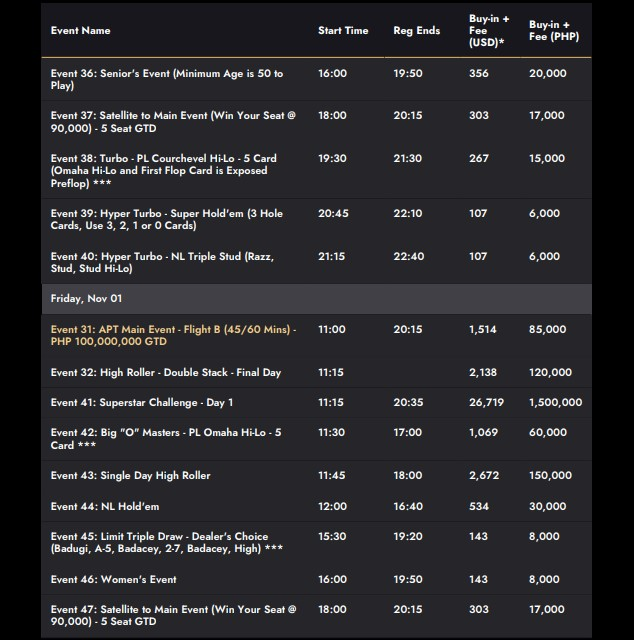
Task: Click the Buy-in + Fee (USD) header
Action: (489, 31)
